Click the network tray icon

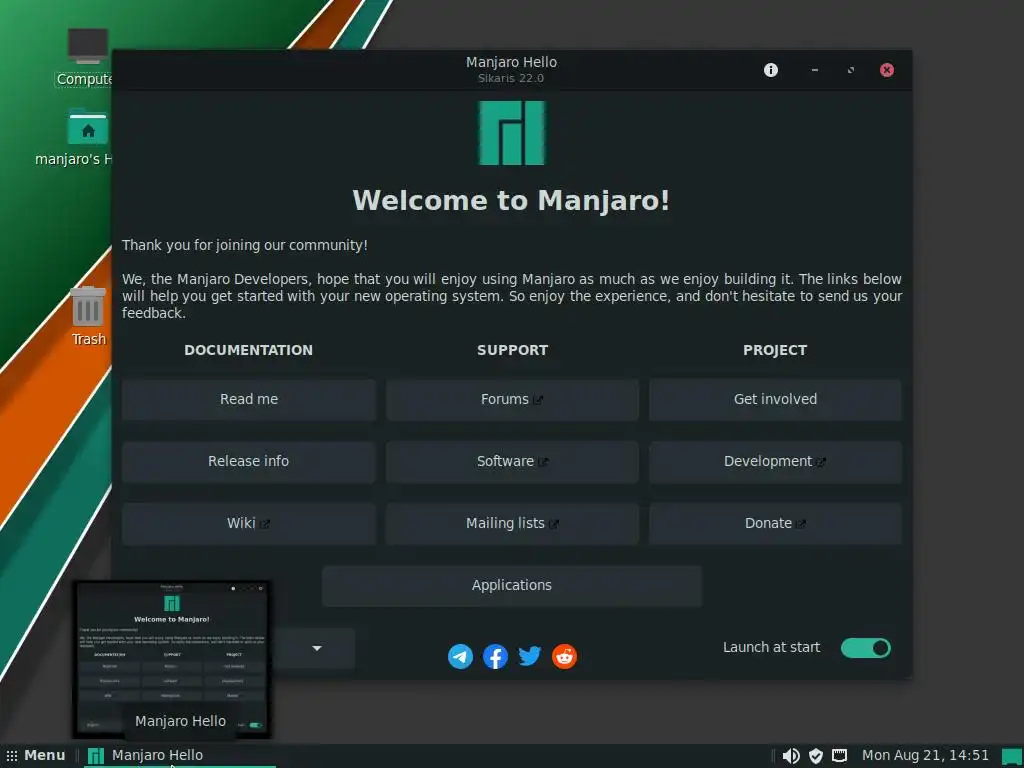click(x=839, y=756)
